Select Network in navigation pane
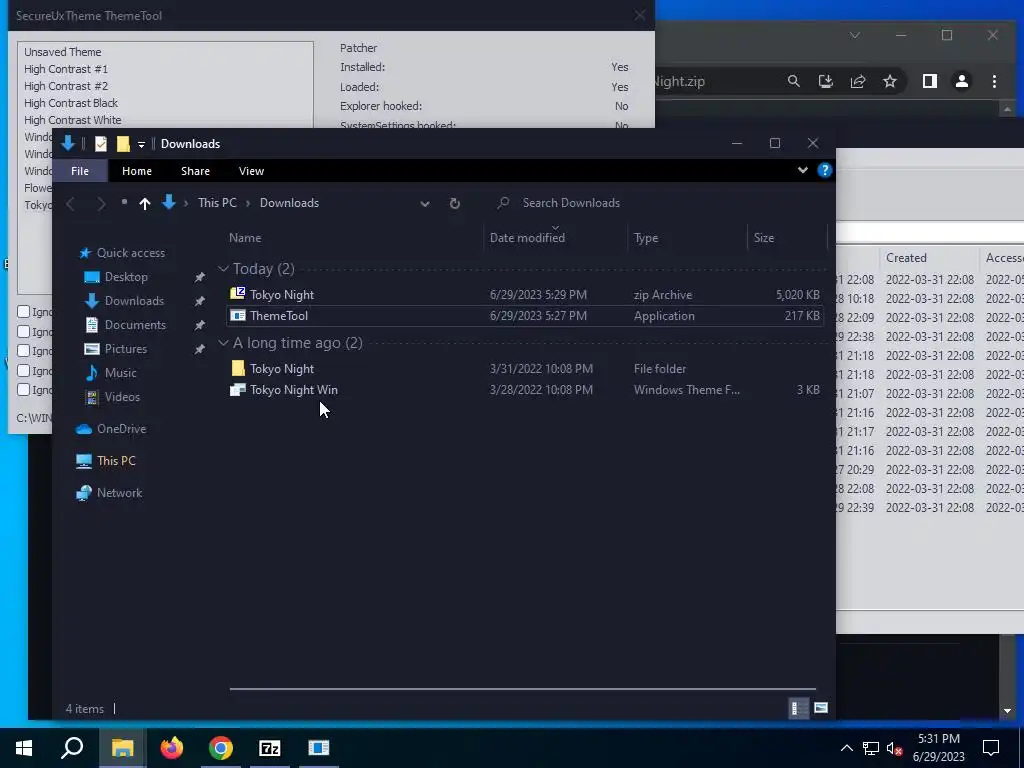The width and height of the screenshot is (1024, 768). [119, 493]
